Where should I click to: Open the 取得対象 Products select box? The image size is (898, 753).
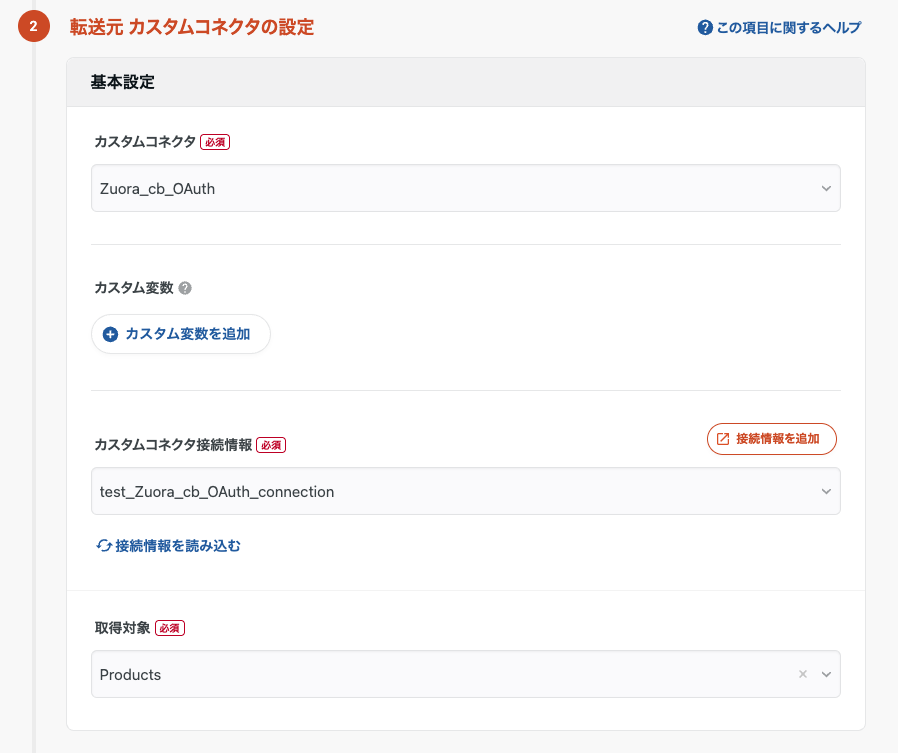point(466,674)
